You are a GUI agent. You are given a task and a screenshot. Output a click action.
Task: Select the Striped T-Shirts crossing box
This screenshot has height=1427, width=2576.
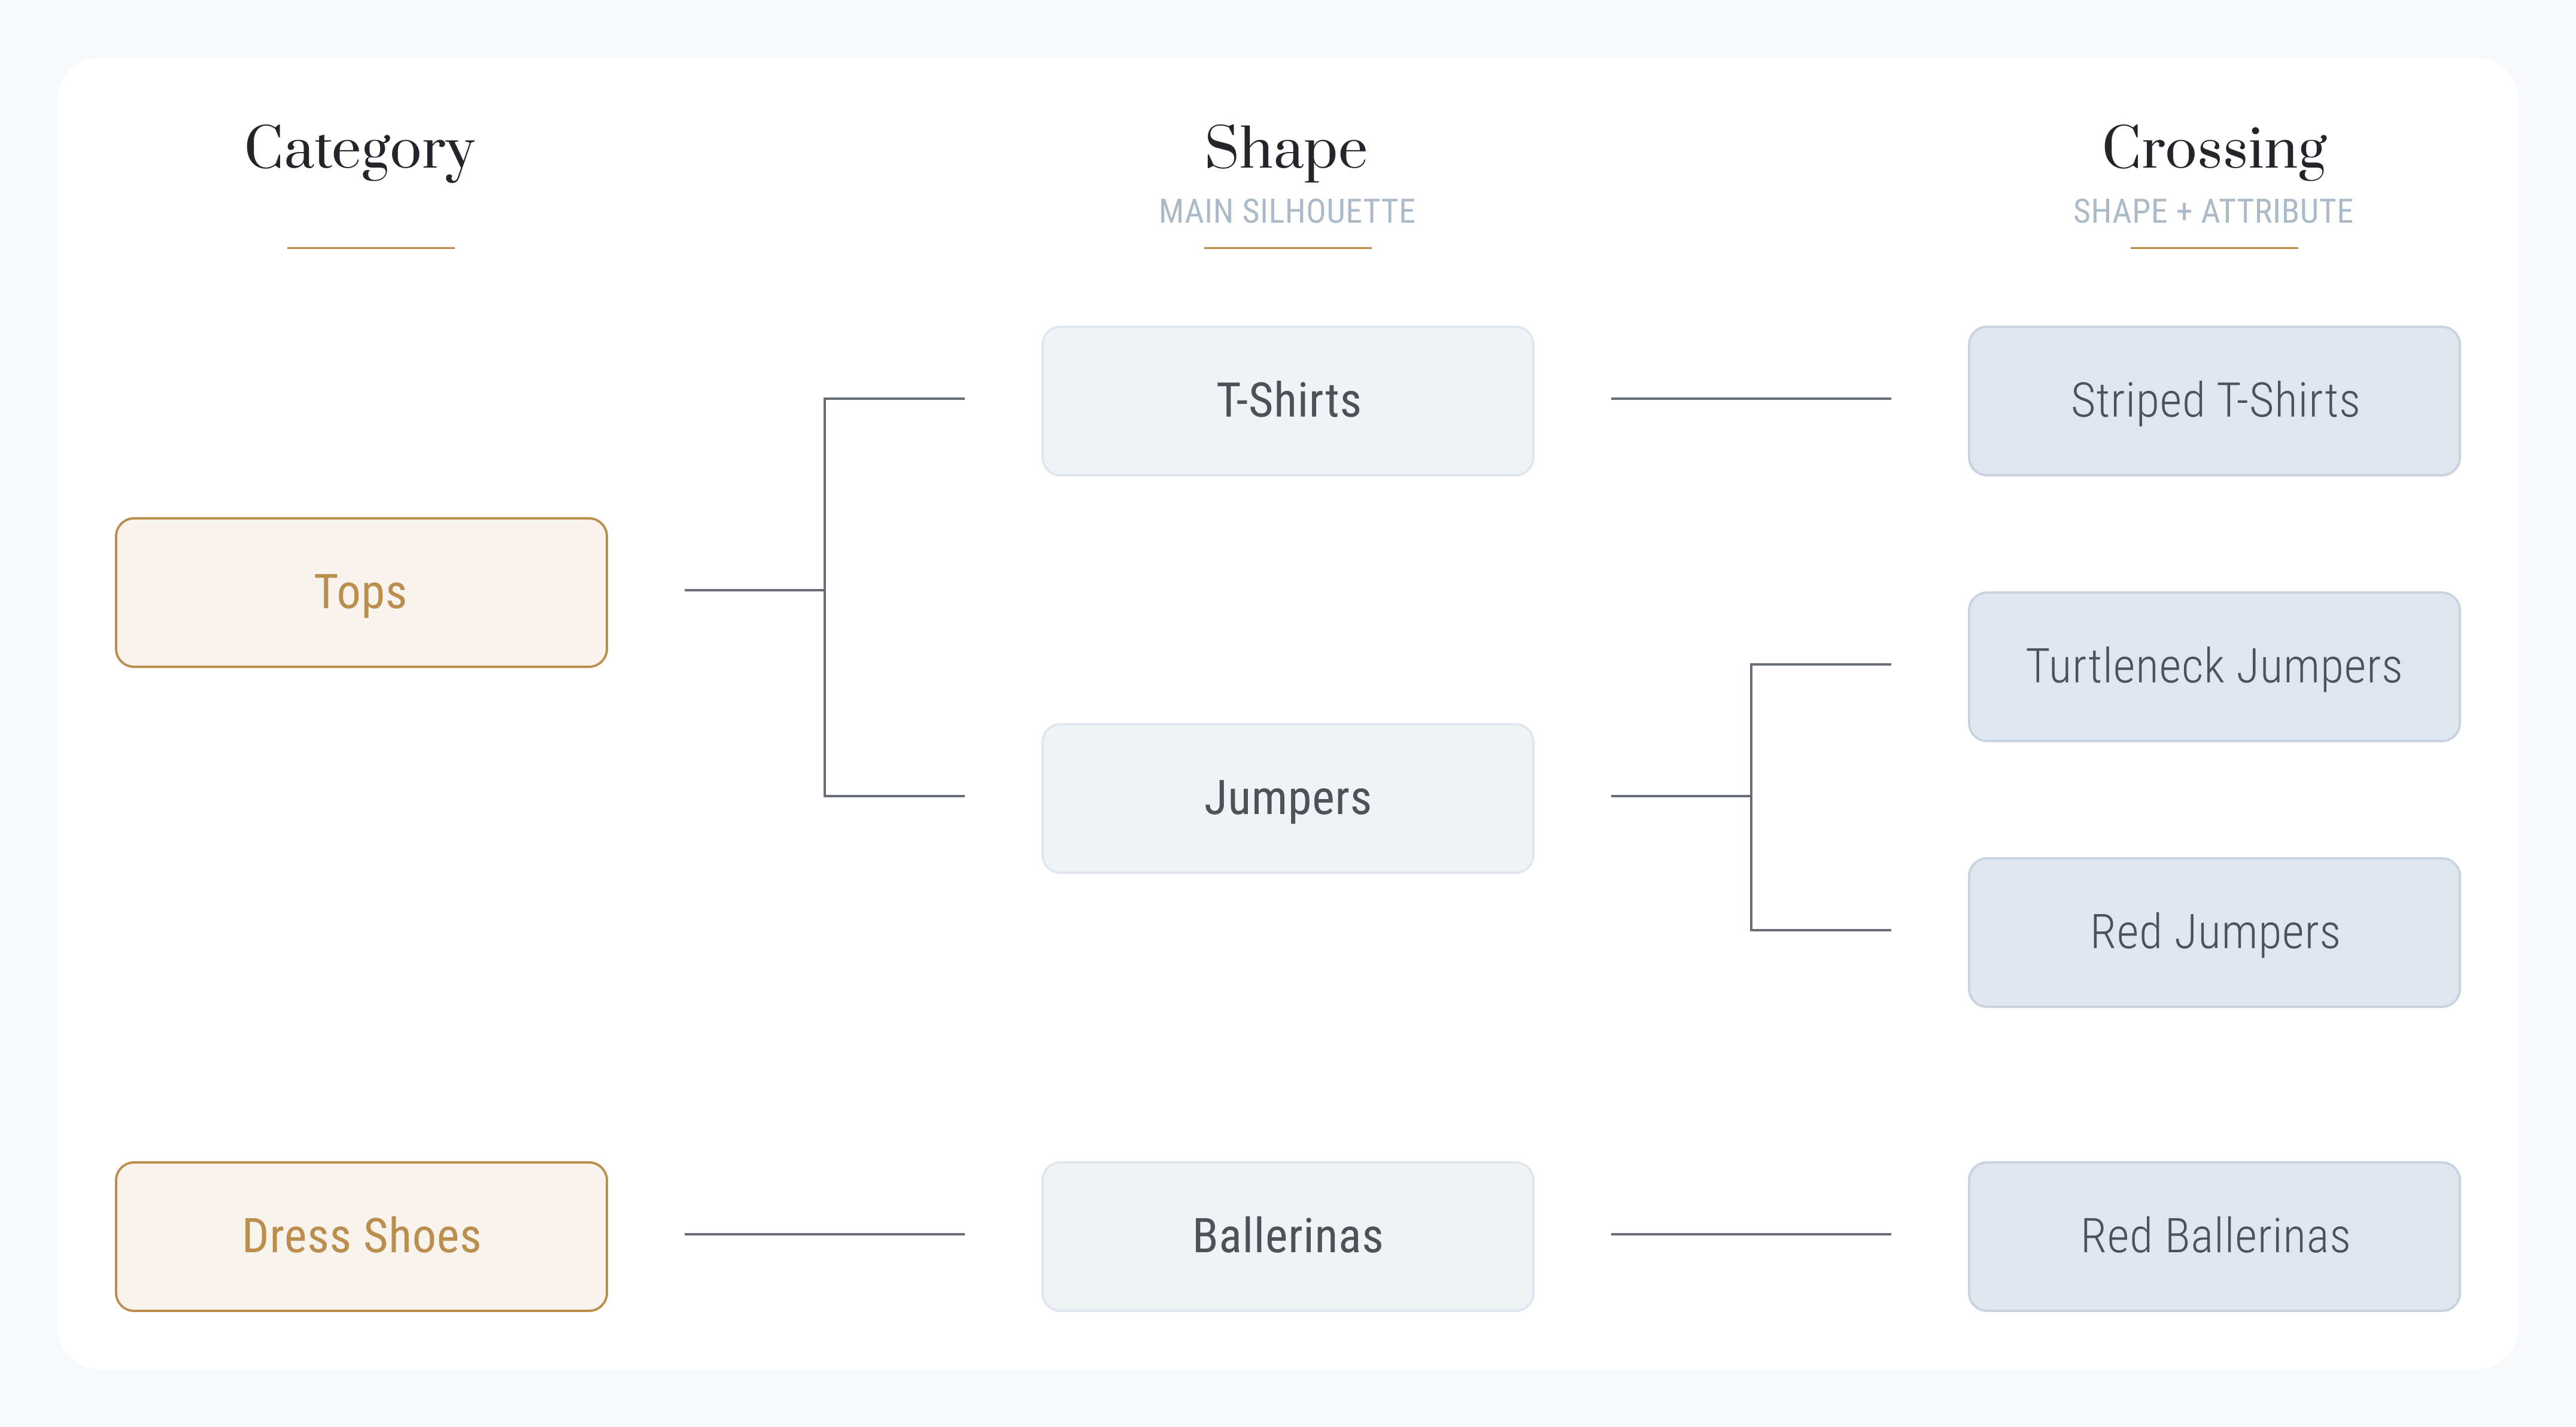click(x=2214, y=400)
